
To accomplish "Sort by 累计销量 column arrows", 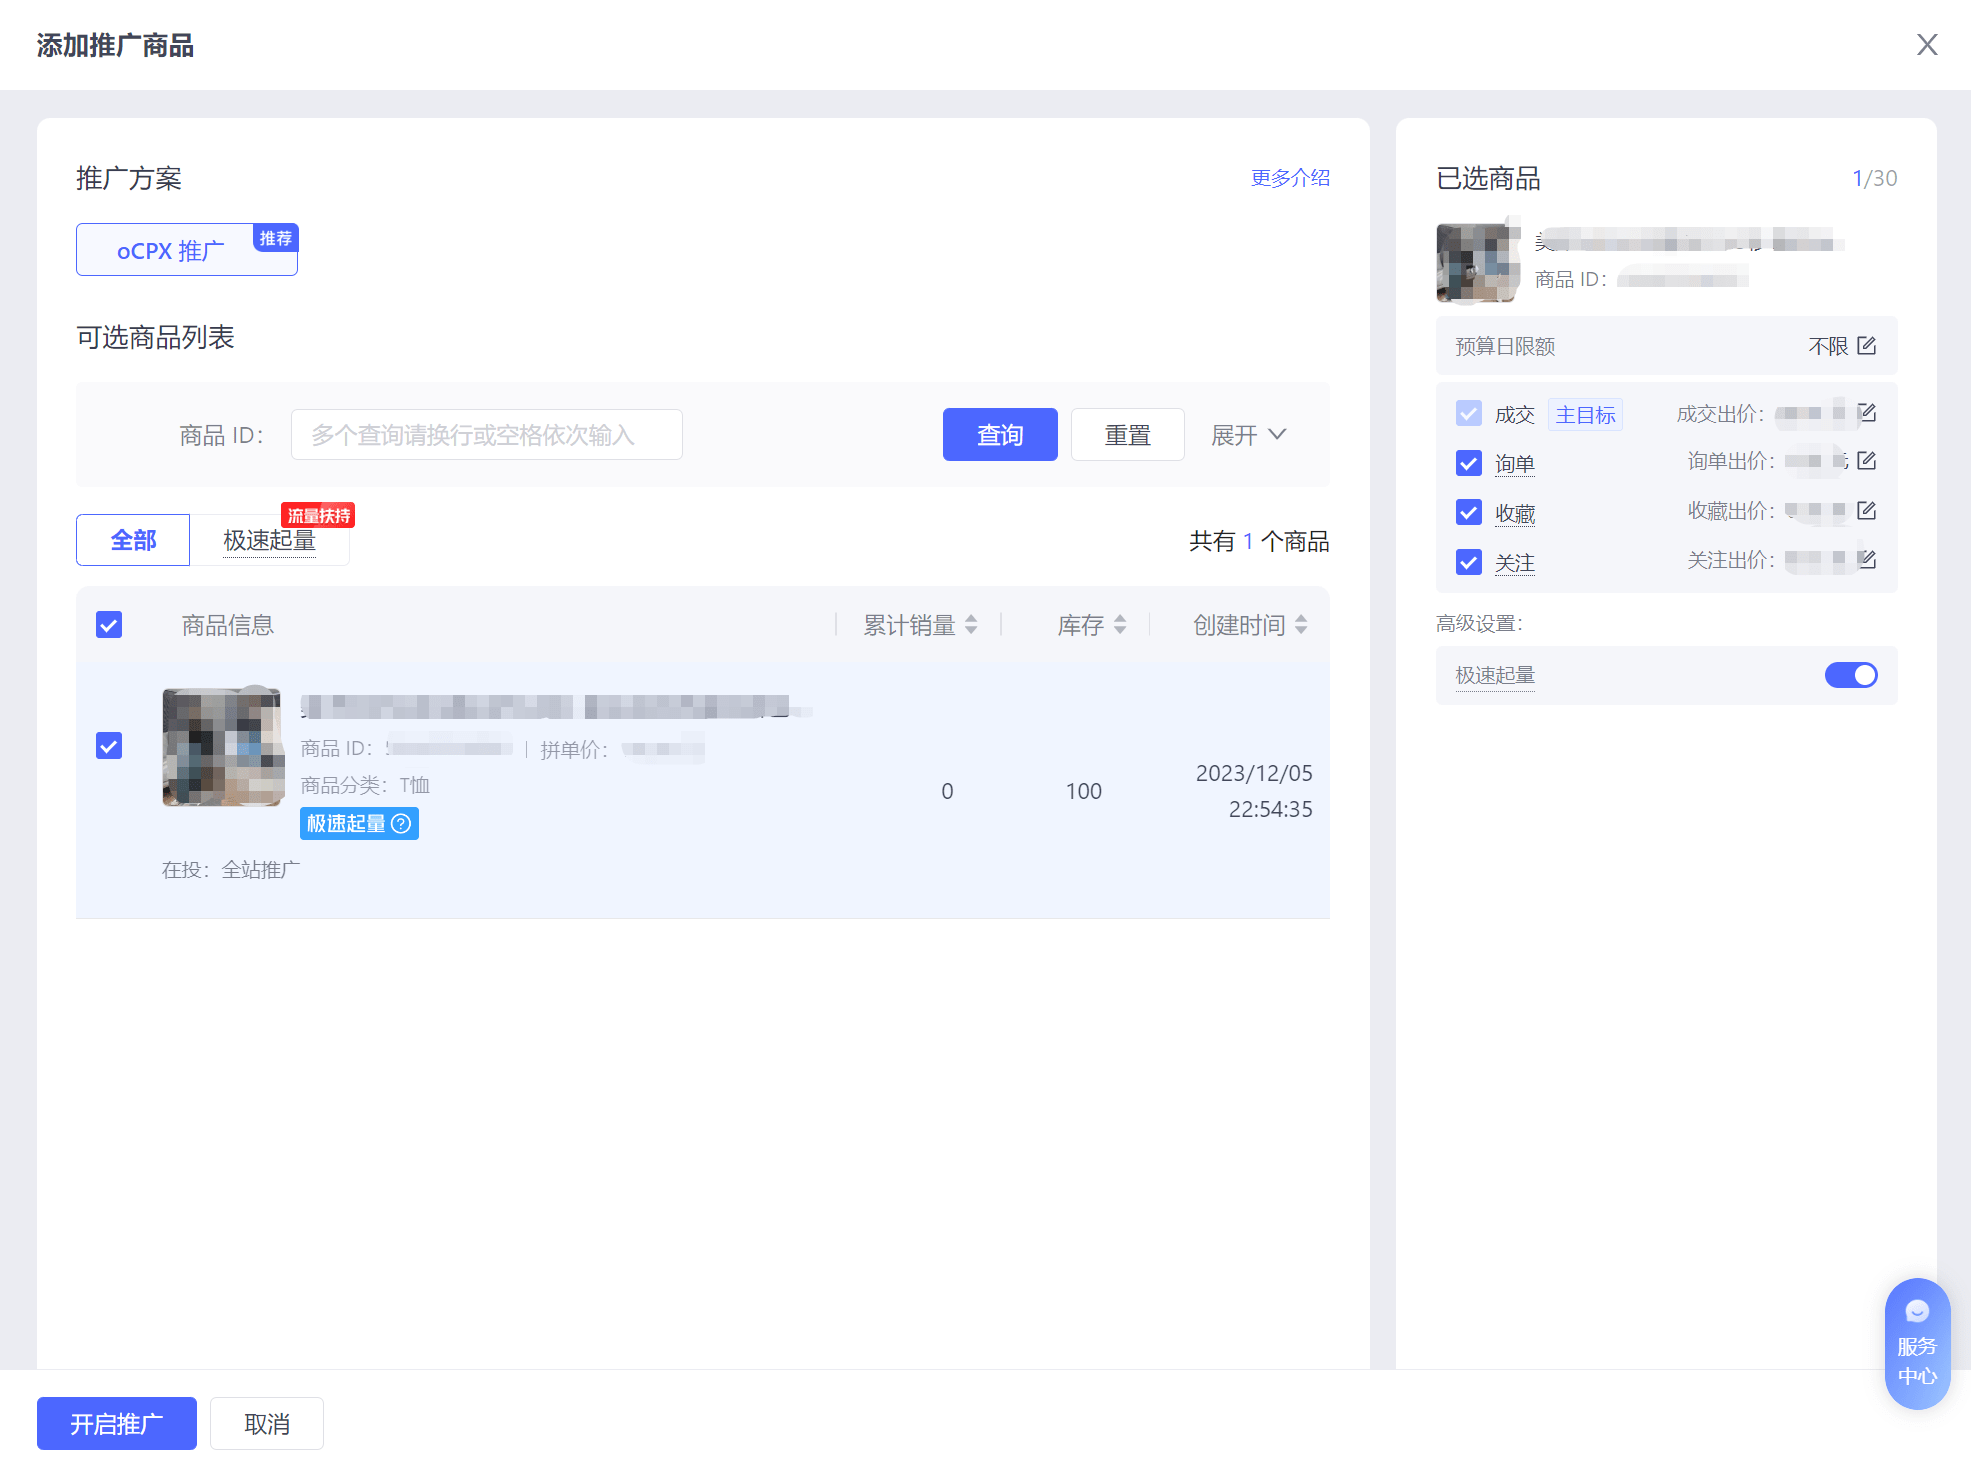I will click(971, 625).
